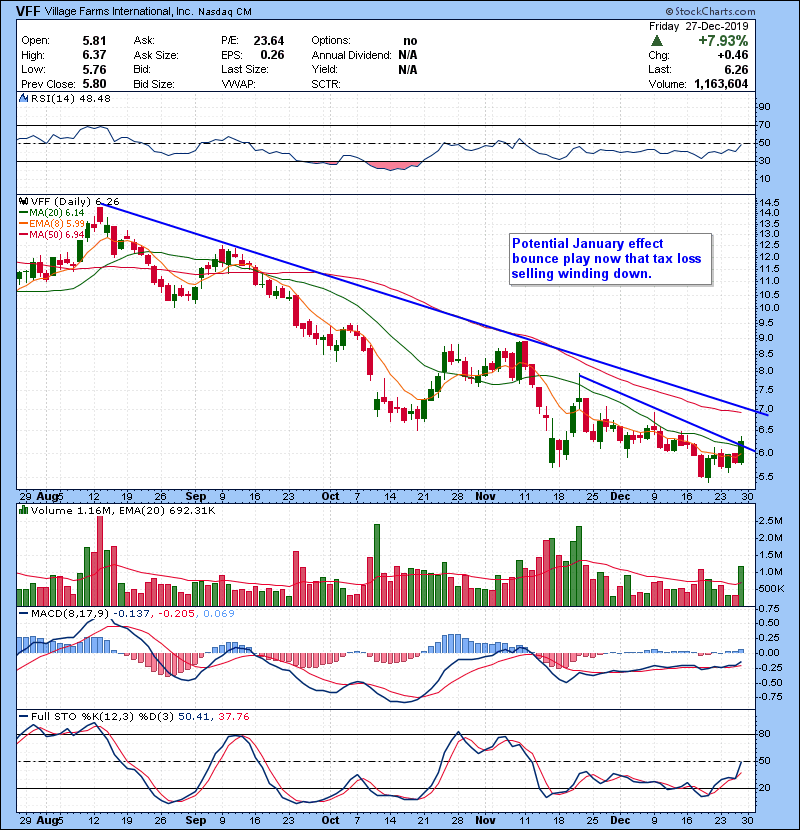Image resolution: width=800 pixels, height=830 pixels.
Task: Click the Annual Dividend N/A value
Action: tap(408, 55)
